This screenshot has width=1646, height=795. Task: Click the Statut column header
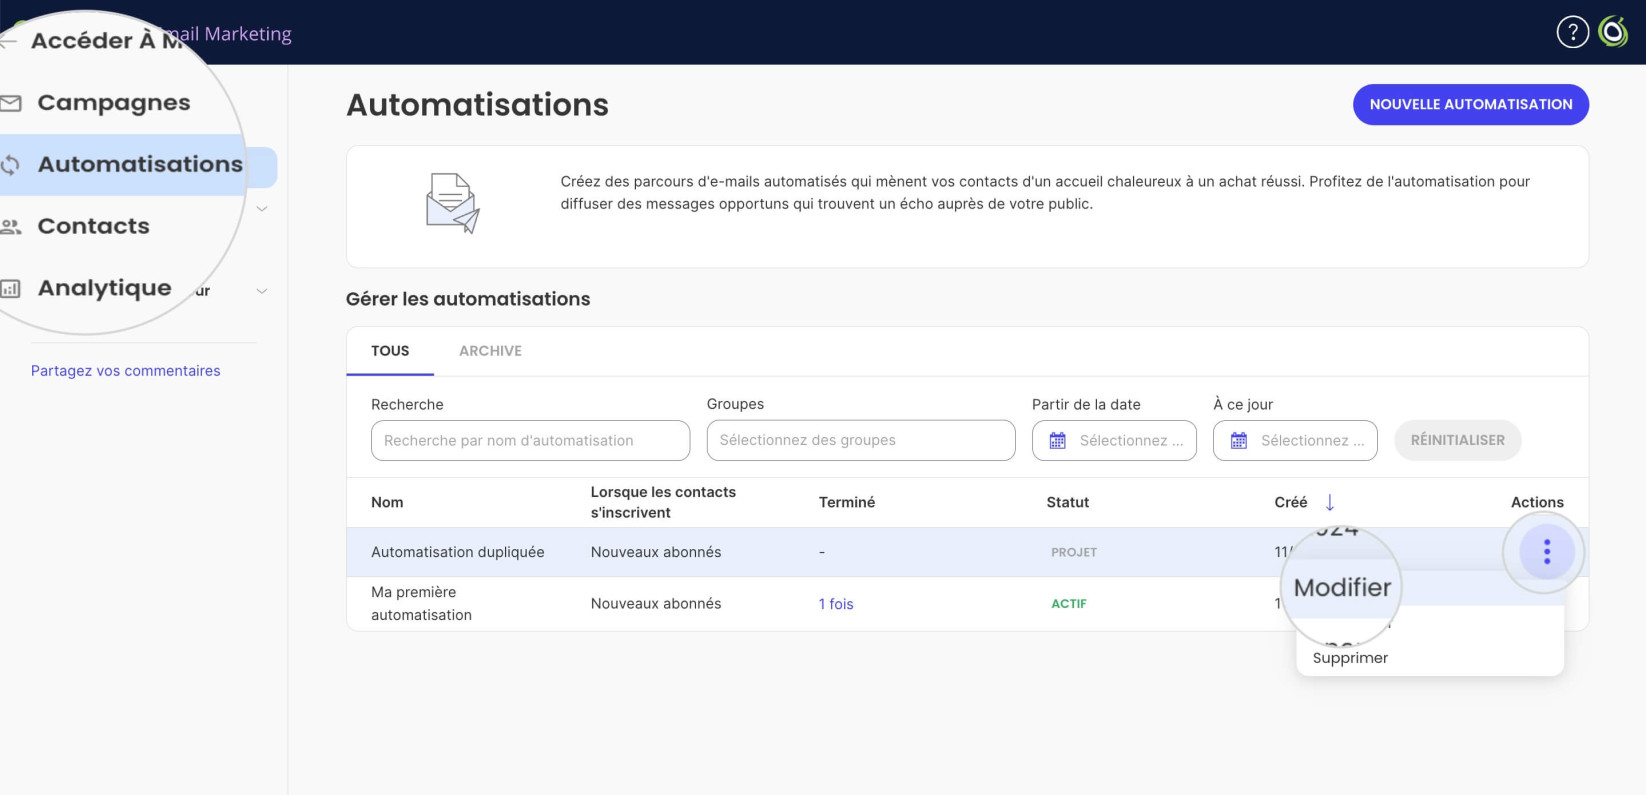[1067, 502]
